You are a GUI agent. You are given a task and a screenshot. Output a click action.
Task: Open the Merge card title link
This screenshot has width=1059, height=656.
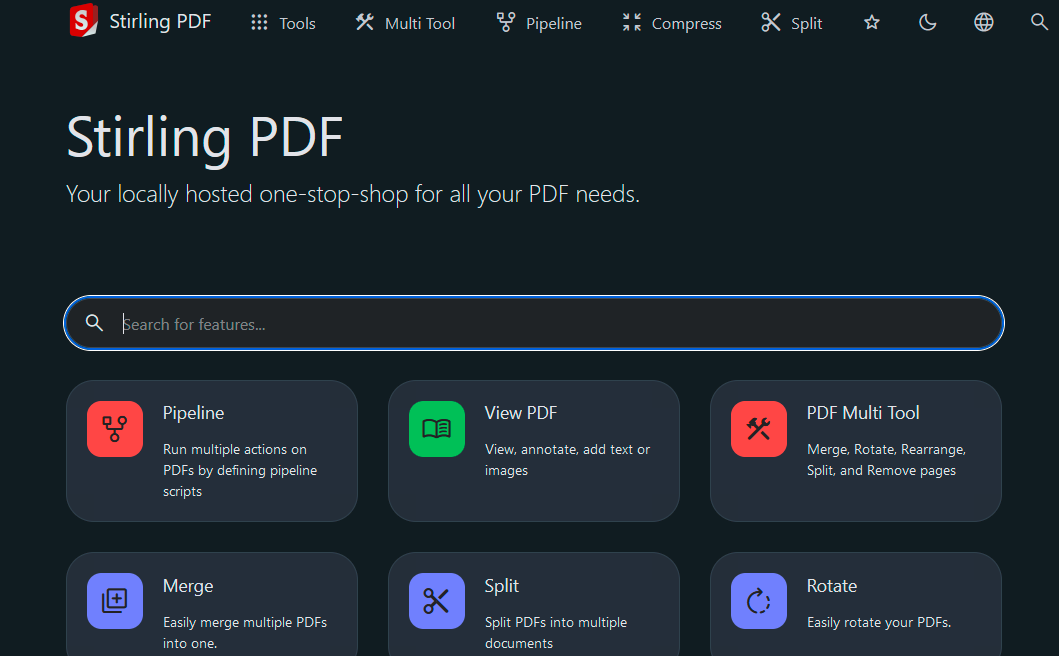[188, 586]
